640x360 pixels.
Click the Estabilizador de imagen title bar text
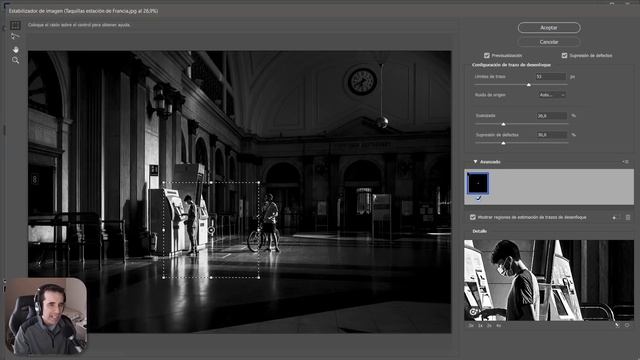(83, 11)
